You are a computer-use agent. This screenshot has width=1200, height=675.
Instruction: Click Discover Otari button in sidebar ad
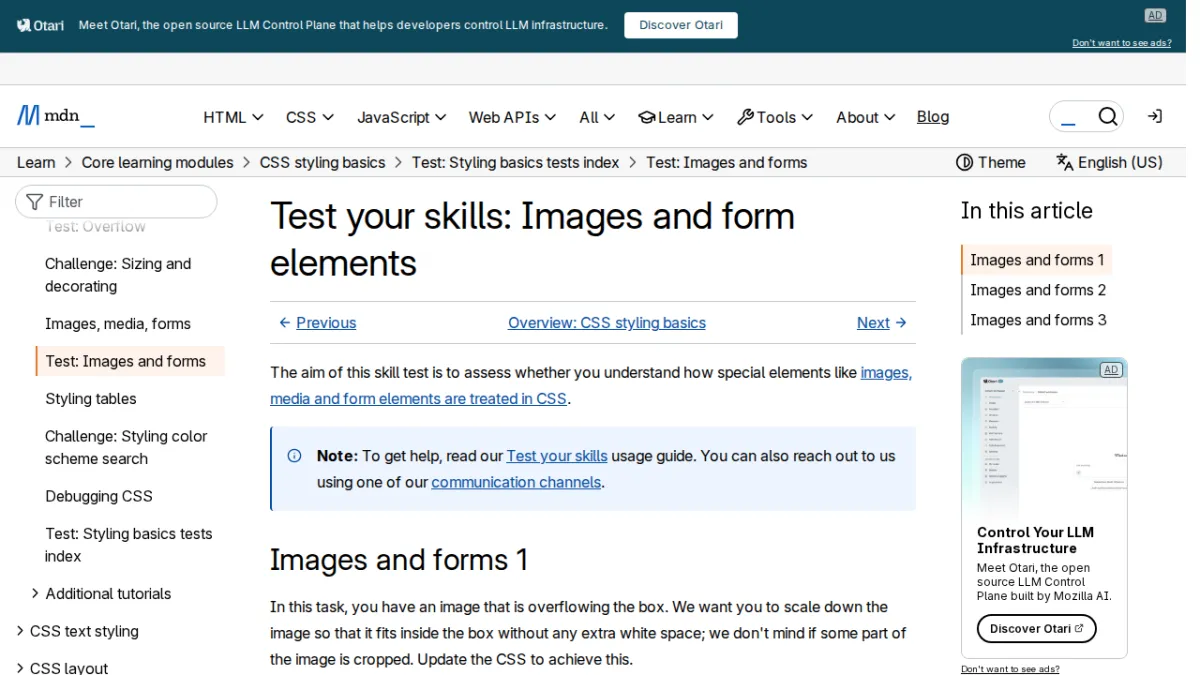tap(1037, 629)
